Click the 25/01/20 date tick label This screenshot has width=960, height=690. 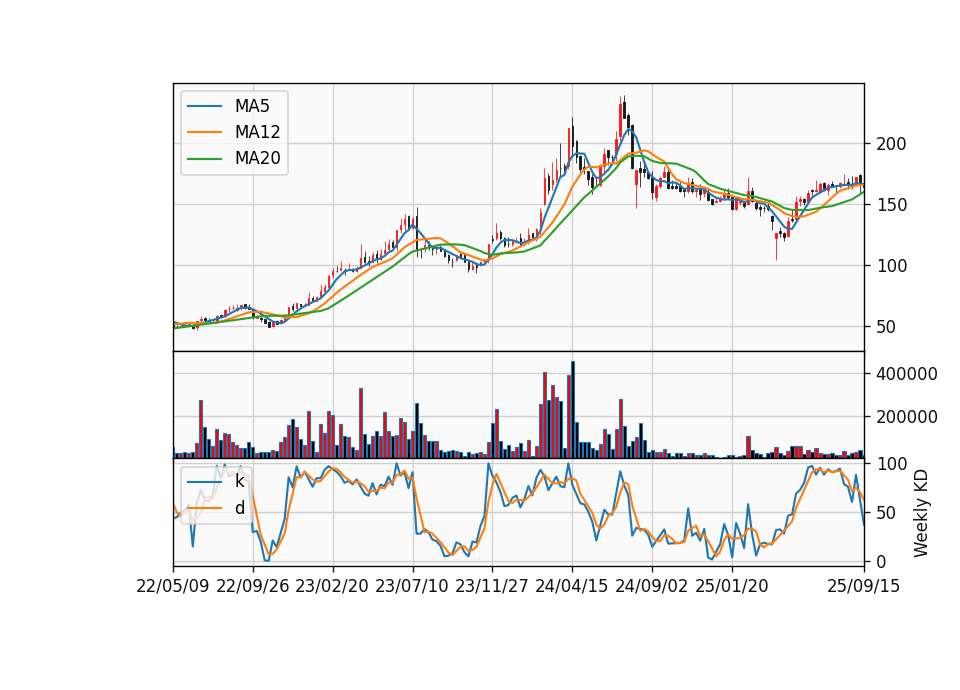click(x=732, y=586)
